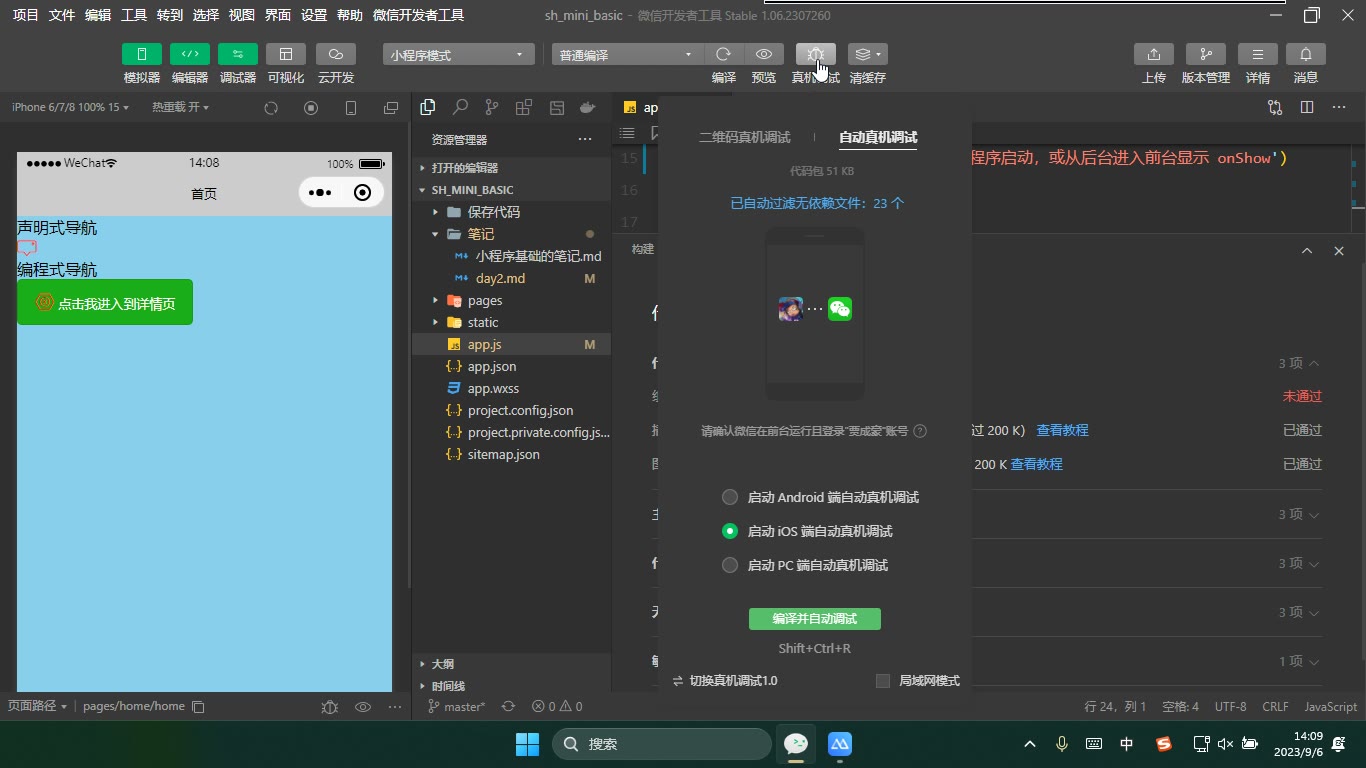The width and height of the screenshot is (1366, 768).
Task: Expand the 大纲 outline section
Action: tap(442, 664)
